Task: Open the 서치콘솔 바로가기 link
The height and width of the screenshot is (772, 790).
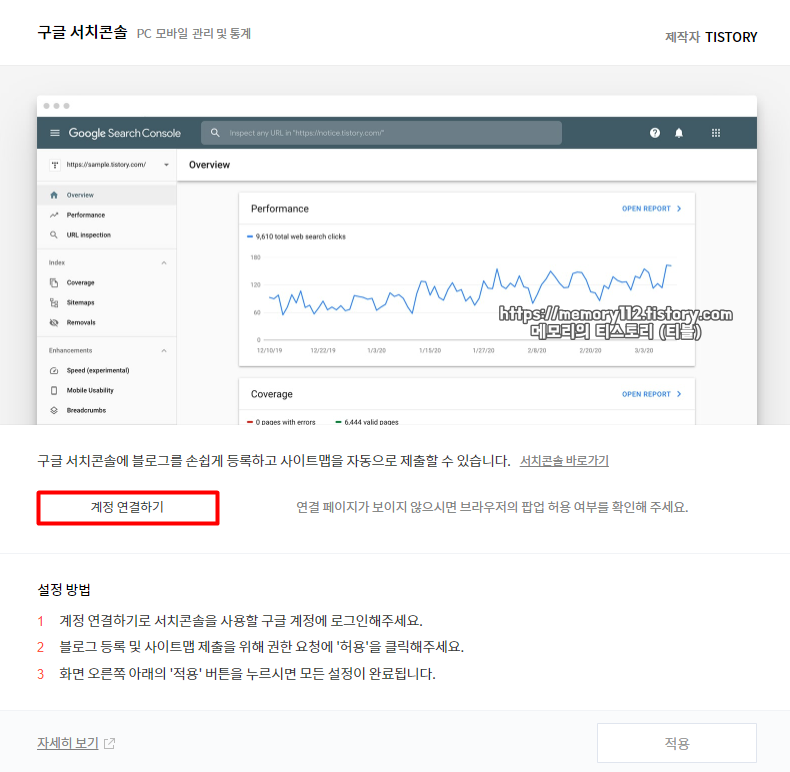Action: click(564, 461)
